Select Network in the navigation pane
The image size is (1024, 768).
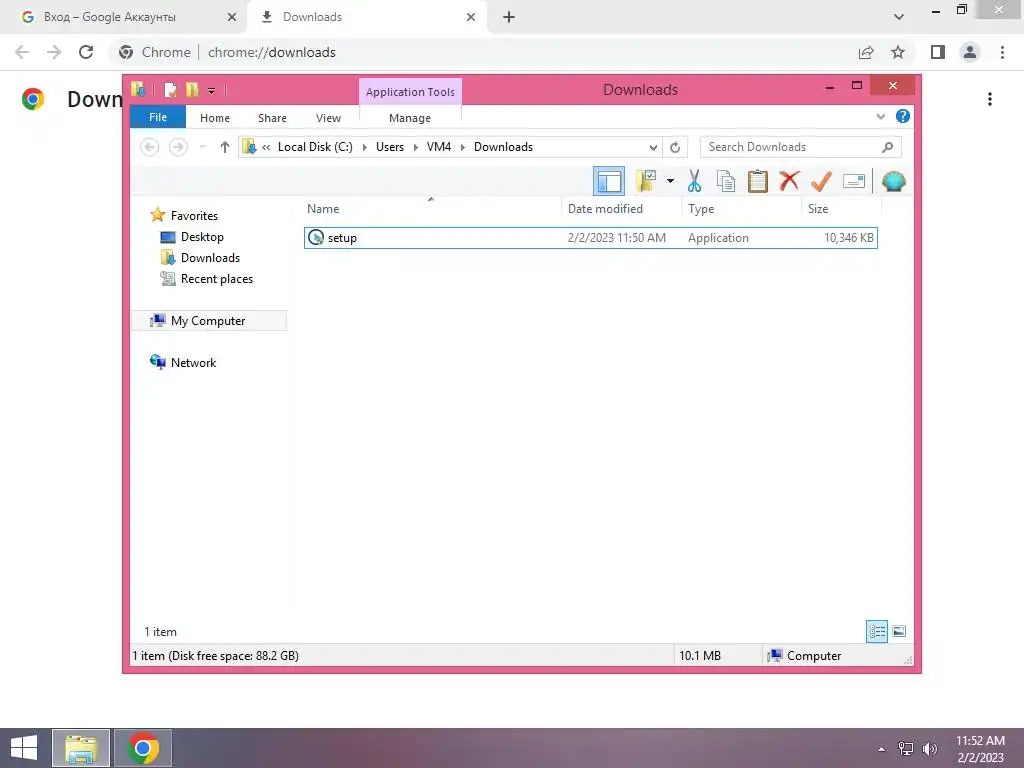pos(193,362)
